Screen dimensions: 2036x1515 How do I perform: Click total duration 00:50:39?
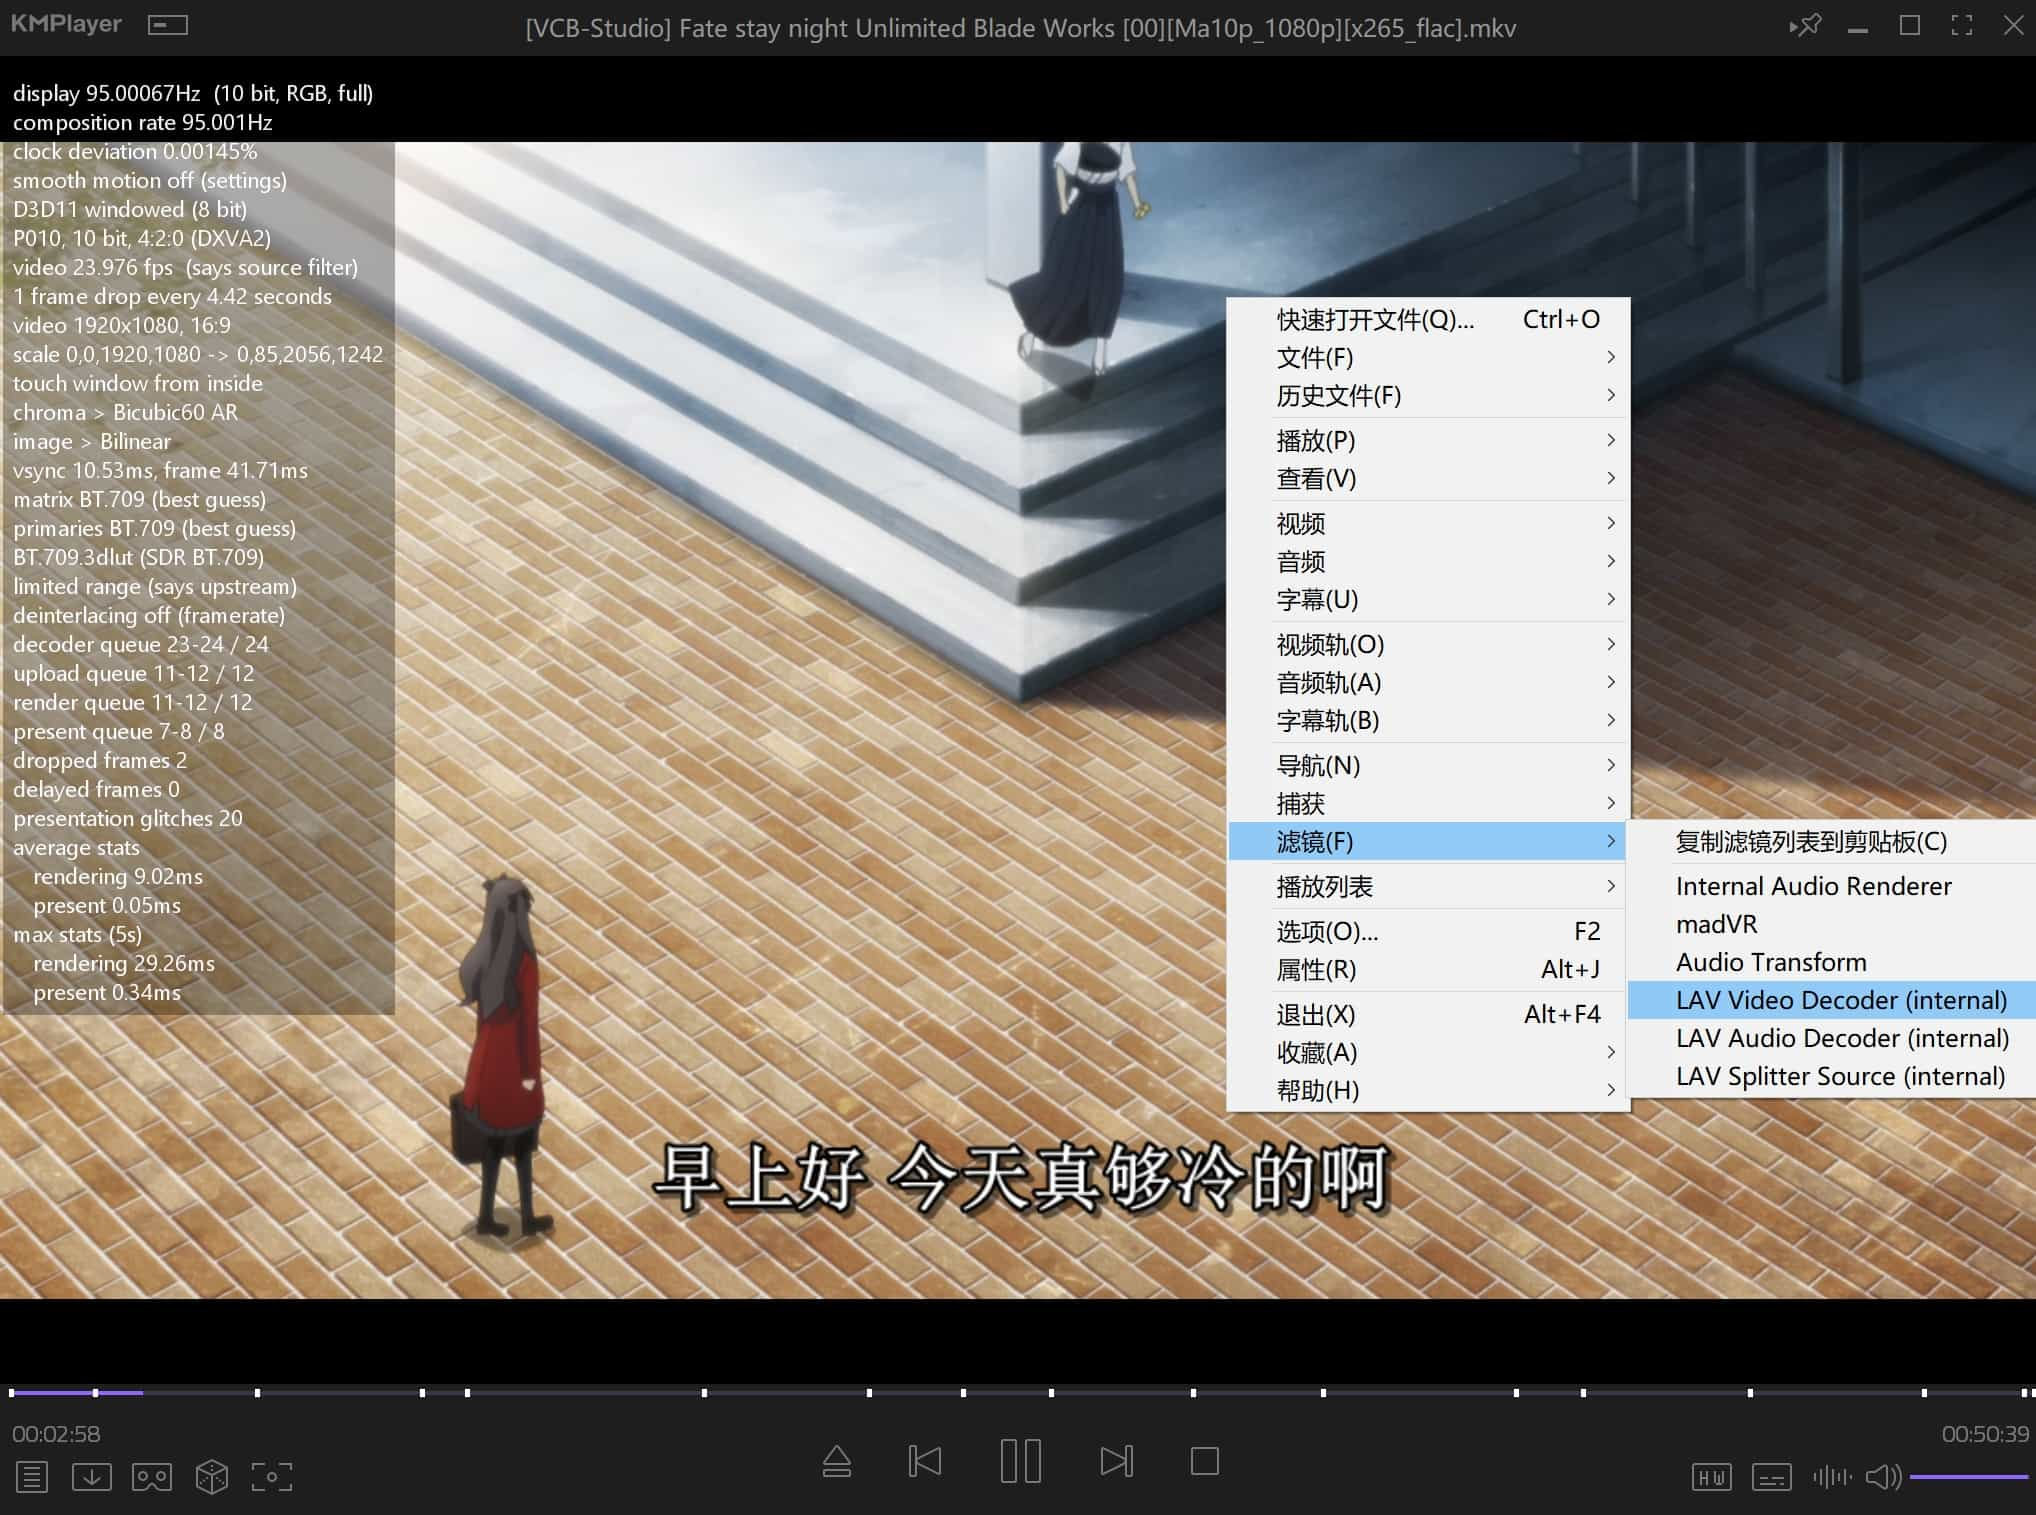pos(1985,1434)
